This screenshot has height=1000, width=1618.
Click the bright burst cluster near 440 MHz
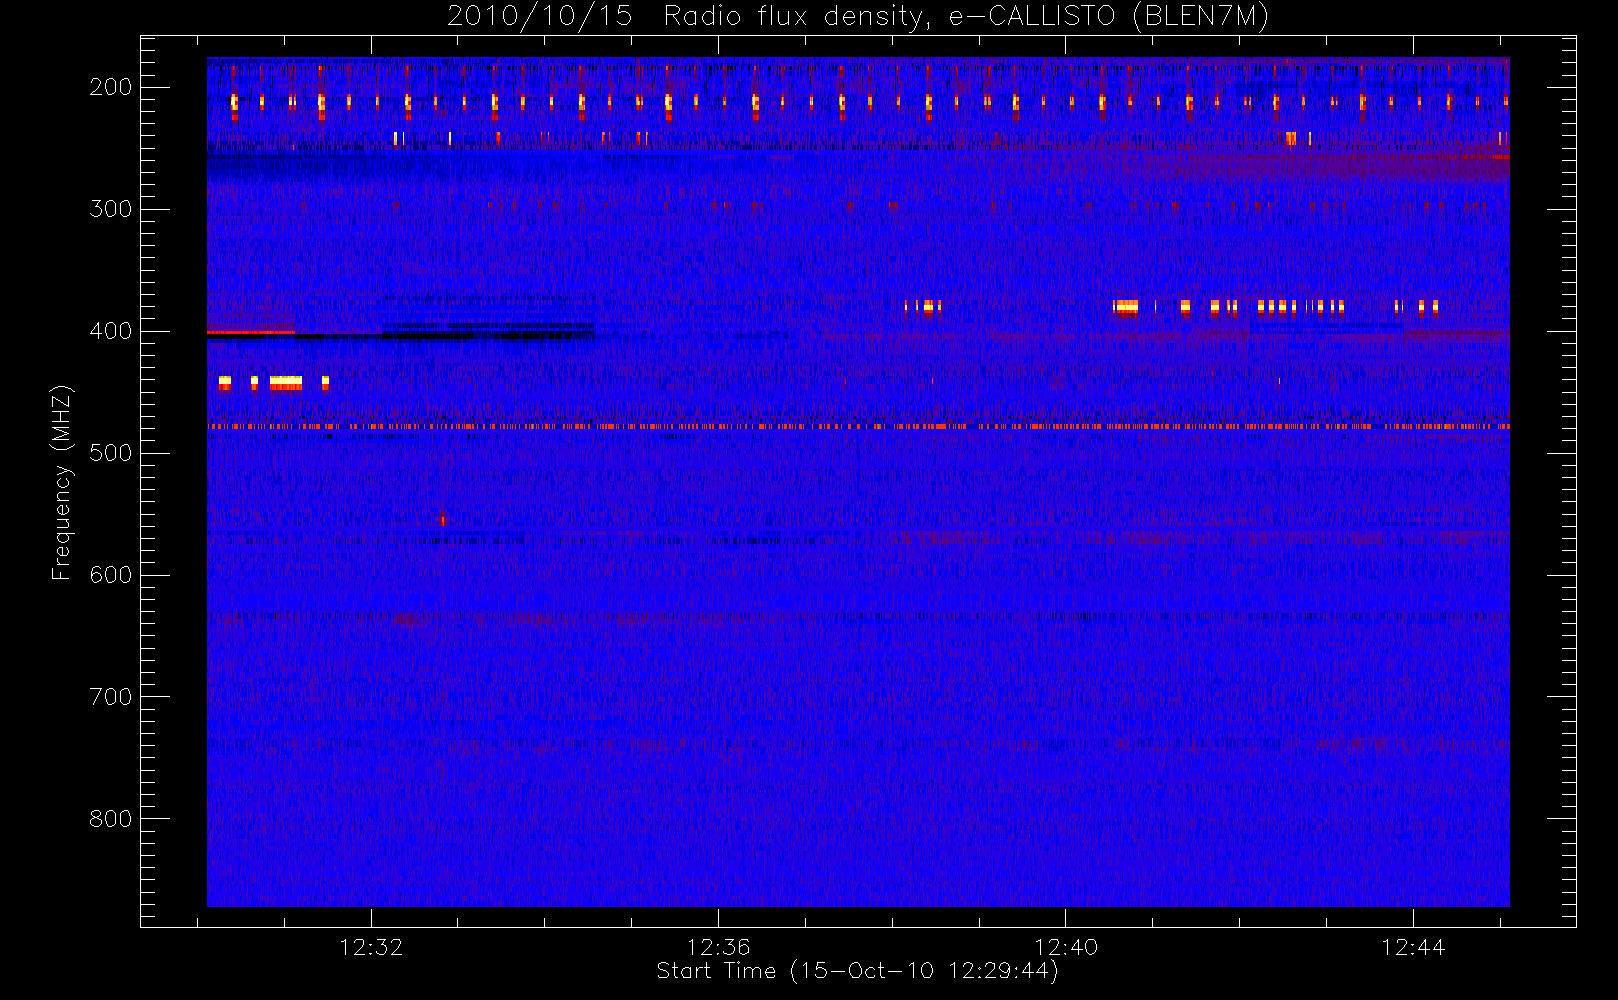(x=274, y=383)
